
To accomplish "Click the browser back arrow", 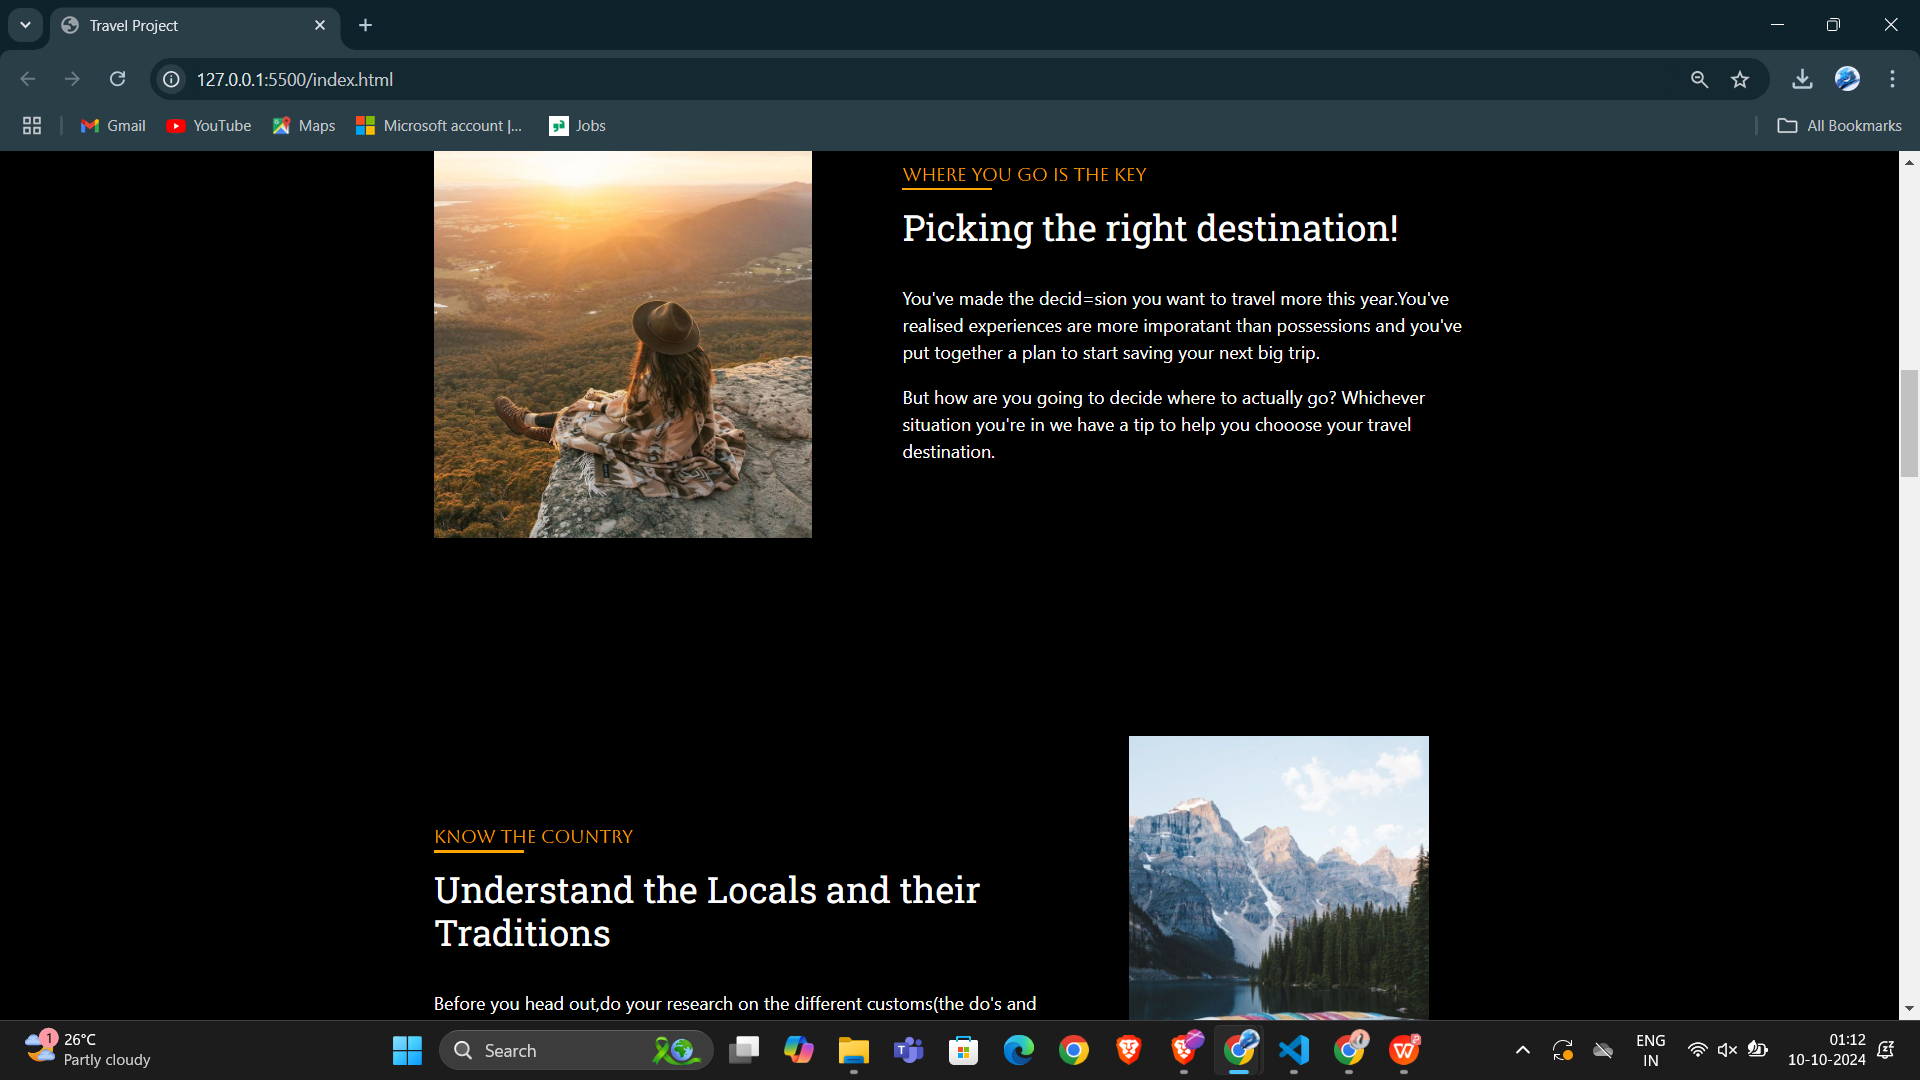I will [28, 79].
